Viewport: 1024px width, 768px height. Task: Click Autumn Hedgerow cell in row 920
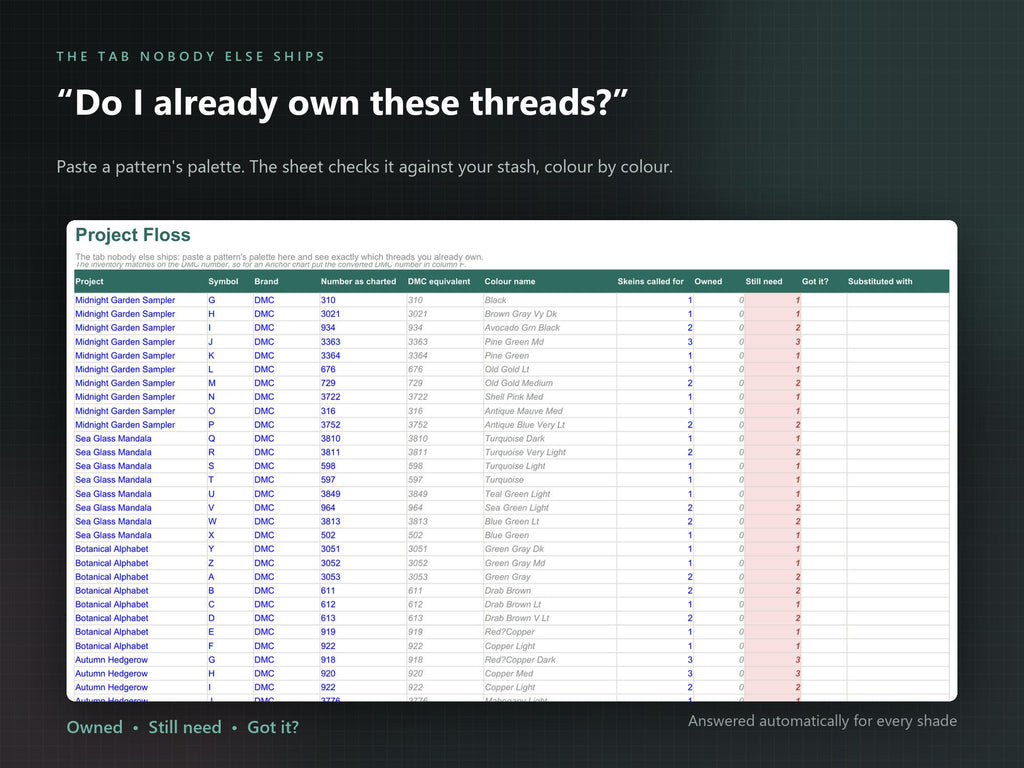[112, 674]
